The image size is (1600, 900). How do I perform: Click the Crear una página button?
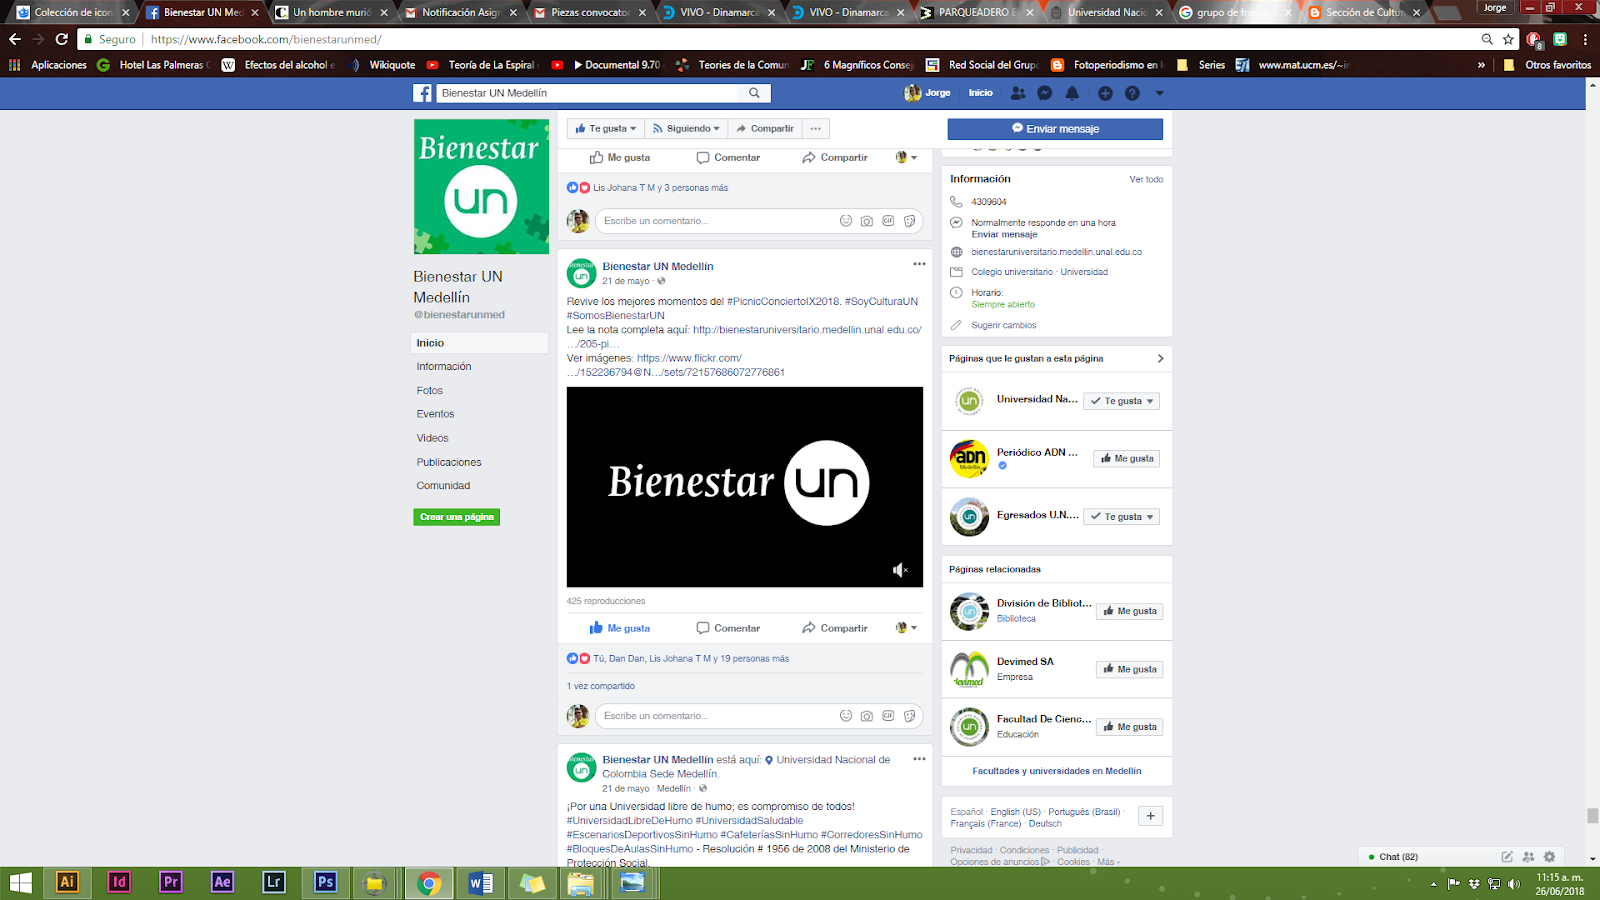coord(456,517)
